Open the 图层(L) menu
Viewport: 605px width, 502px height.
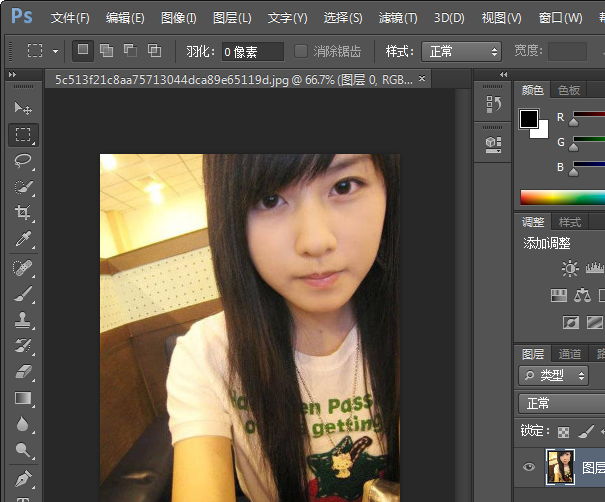[232, 18]
